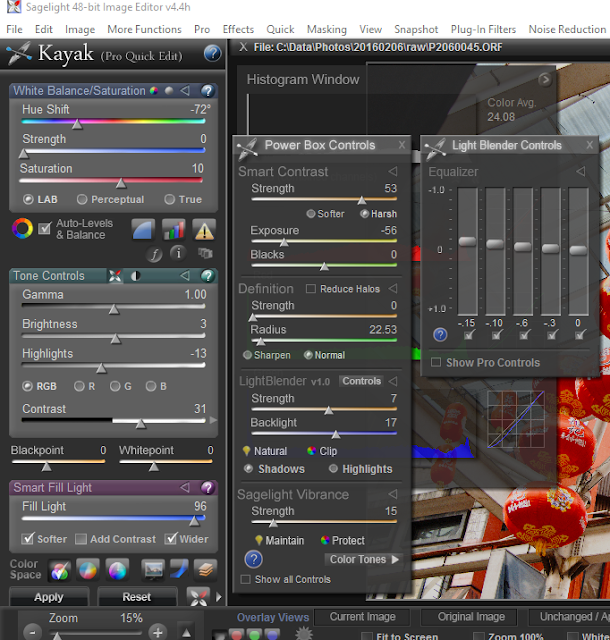This screenshot has width=610, height=640.
Task: Collapse Smart Contrast section arrow
Action: point(393,171)
